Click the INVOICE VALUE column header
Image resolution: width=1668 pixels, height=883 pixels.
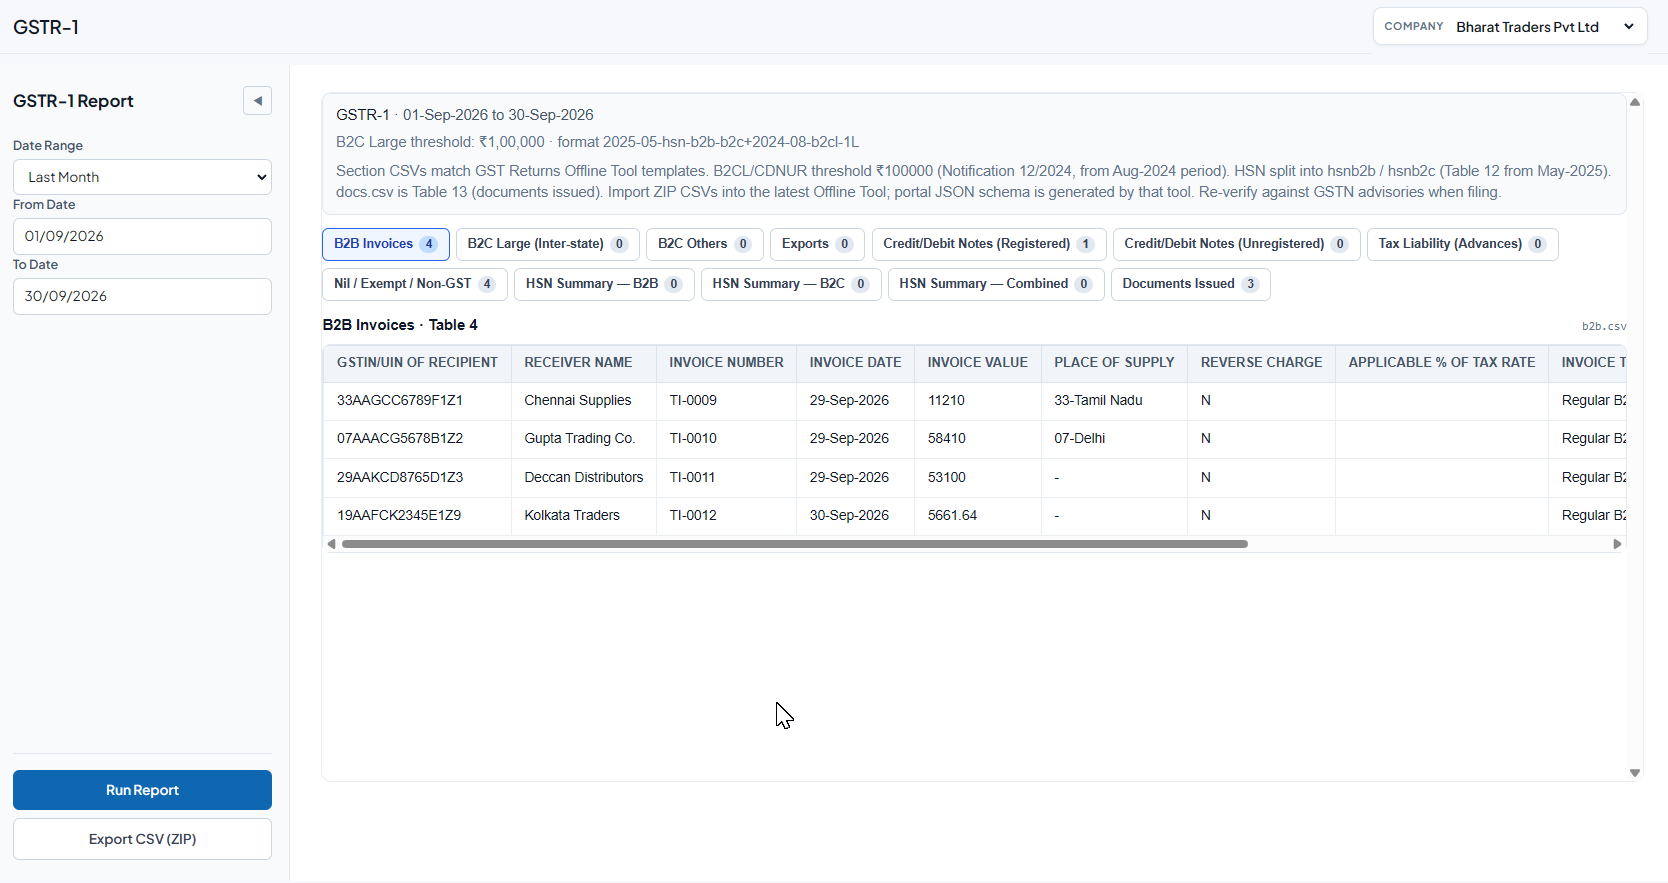click(x=977, y=363)
